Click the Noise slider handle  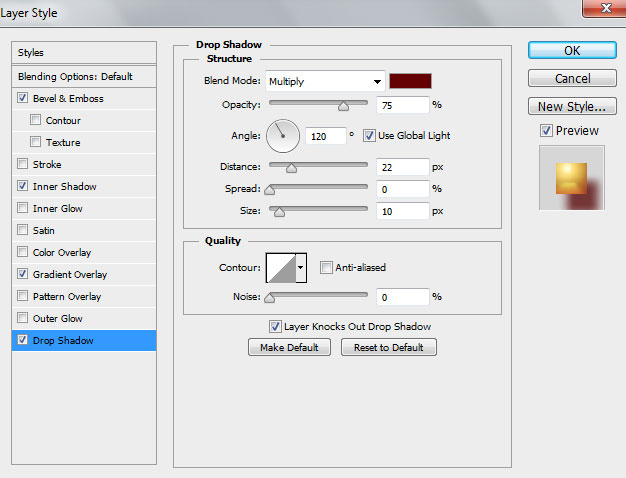(x=270, y=298)
